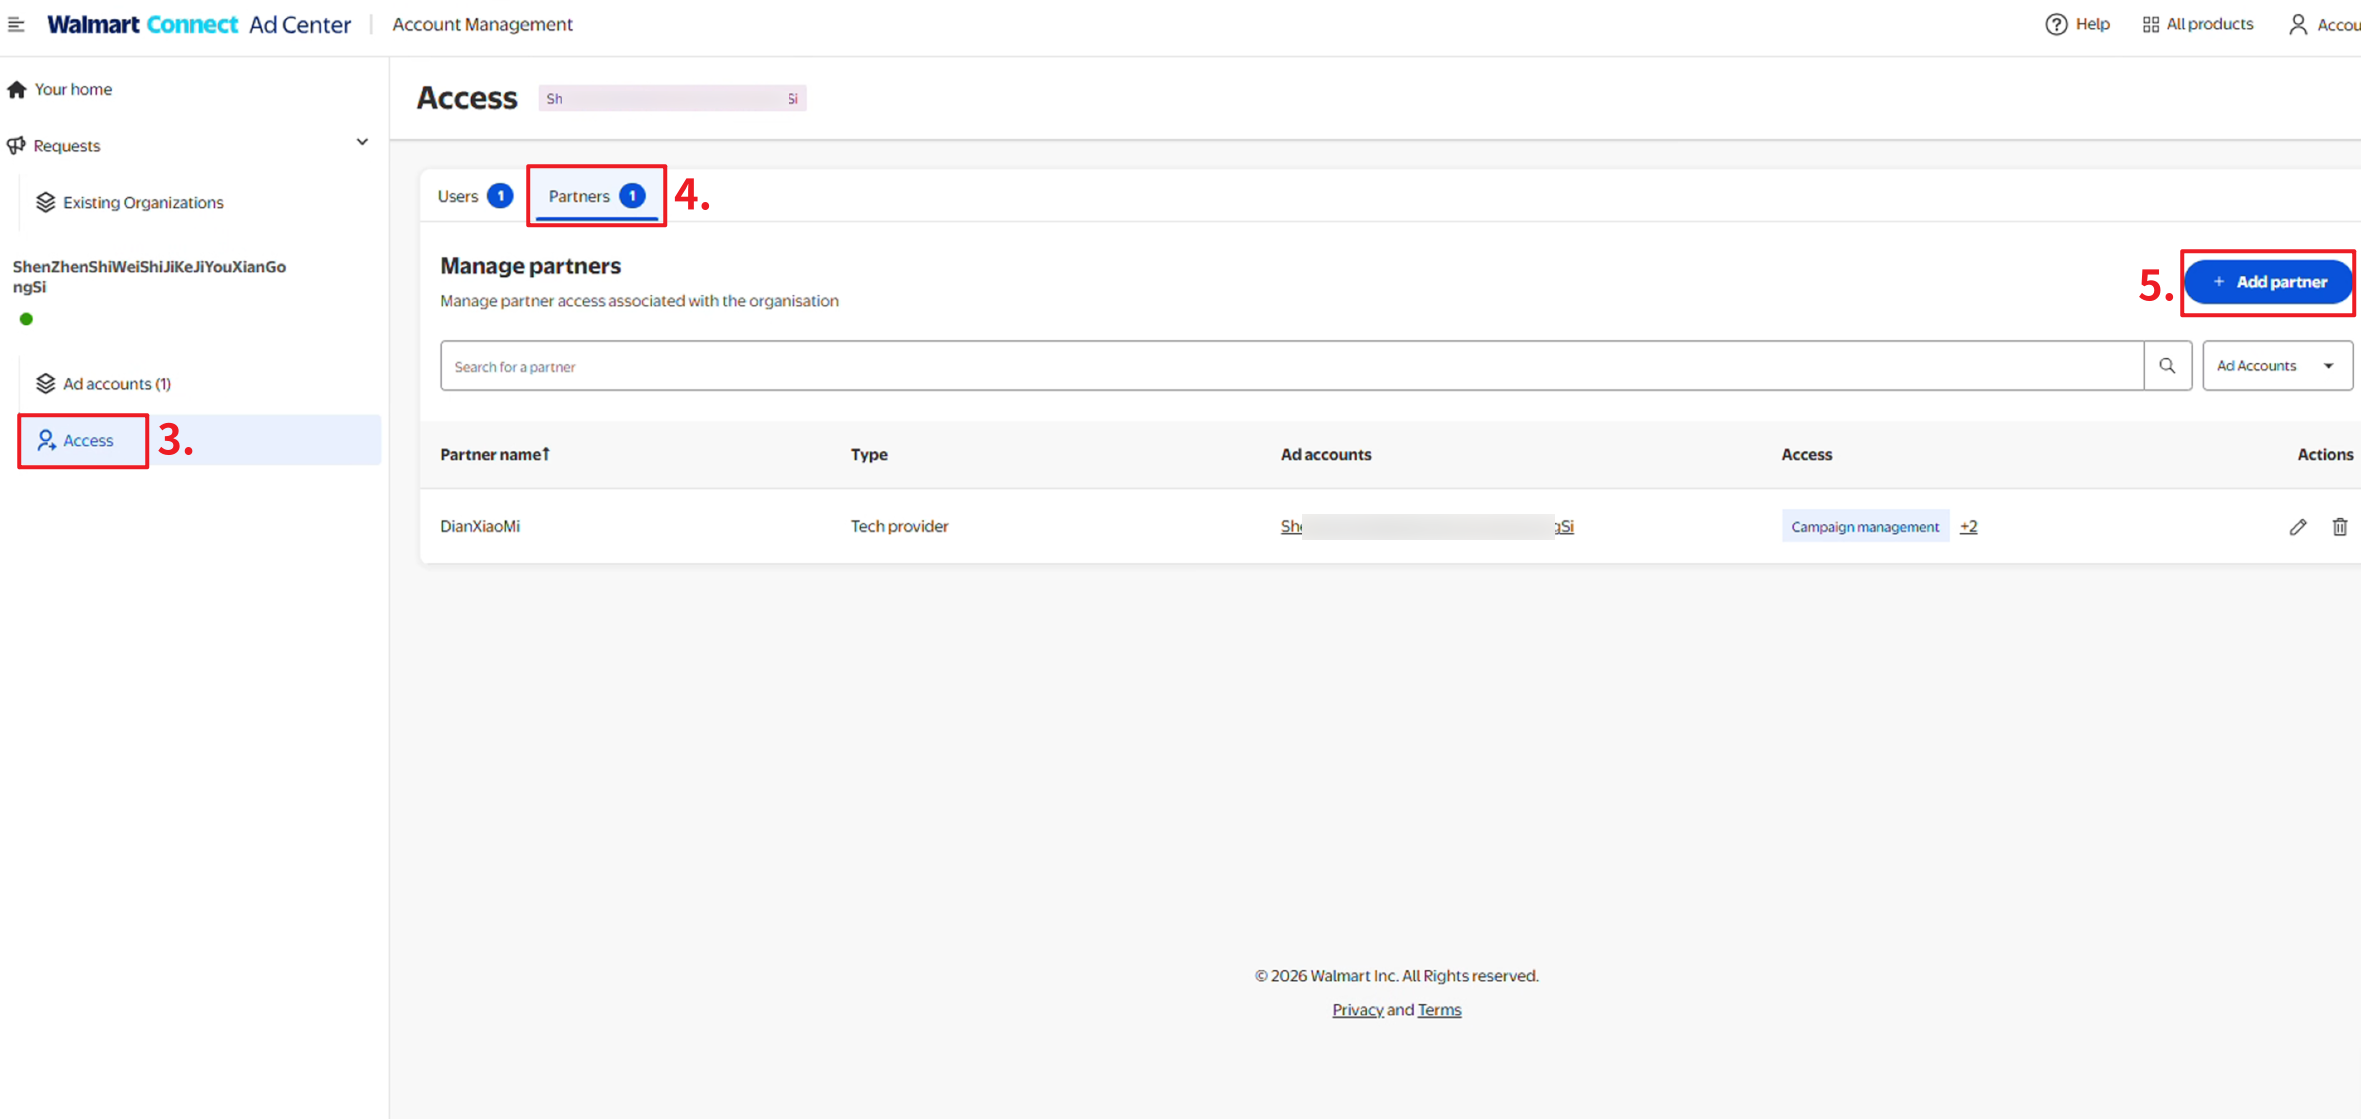Click the Add partner button
The width and height of the screenshot is (2361, 1119).
pos(2267,282)
